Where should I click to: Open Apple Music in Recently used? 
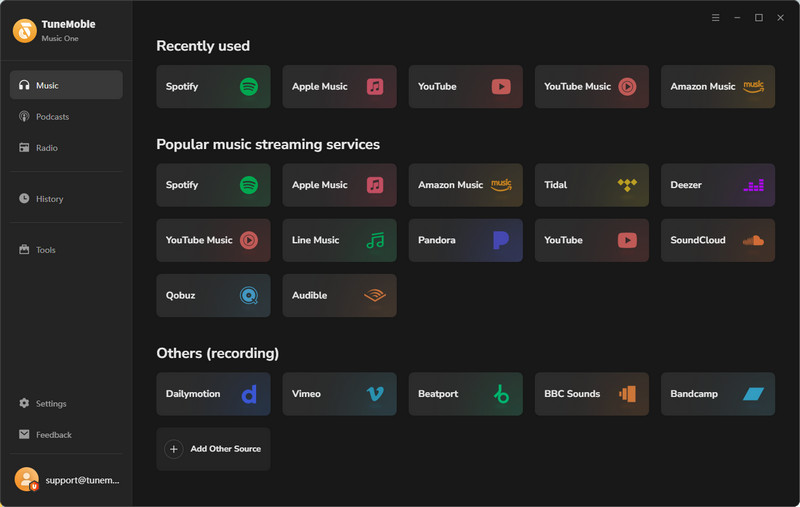(x=339, y=86)
